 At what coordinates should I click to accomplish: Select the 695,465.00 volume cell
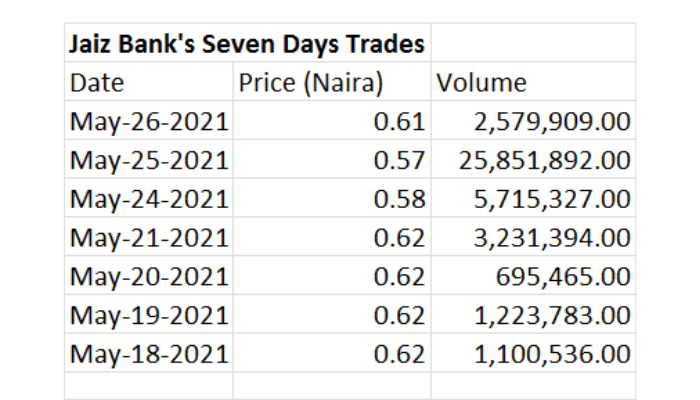(533, 276)
